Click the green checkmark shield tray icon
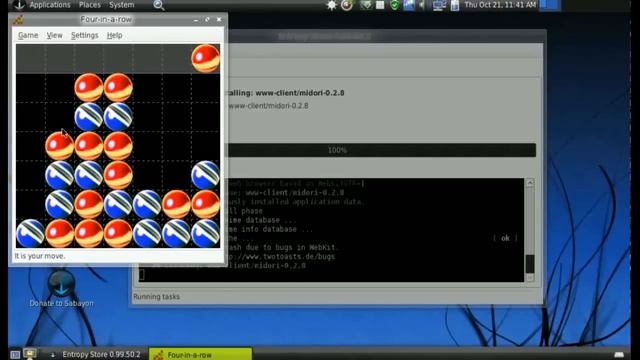The width and height of the screenshot is (640, 360). point(394,5)
